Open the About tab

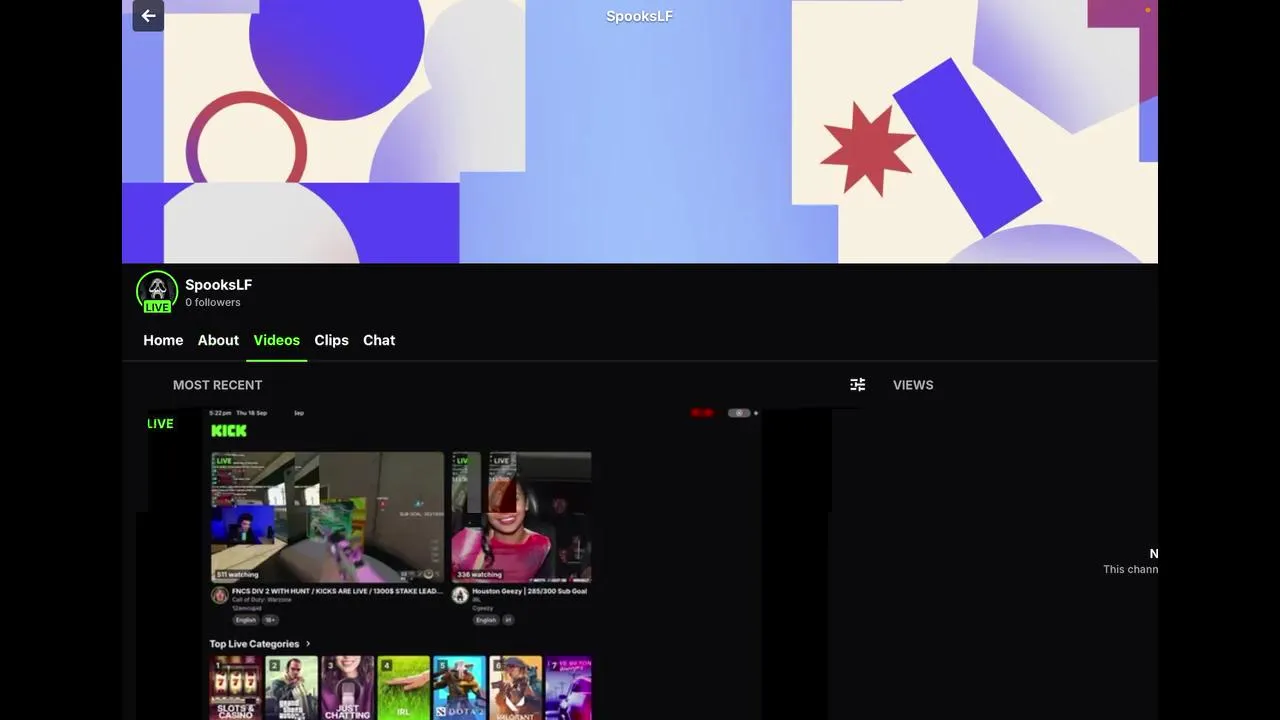[218, 340]
